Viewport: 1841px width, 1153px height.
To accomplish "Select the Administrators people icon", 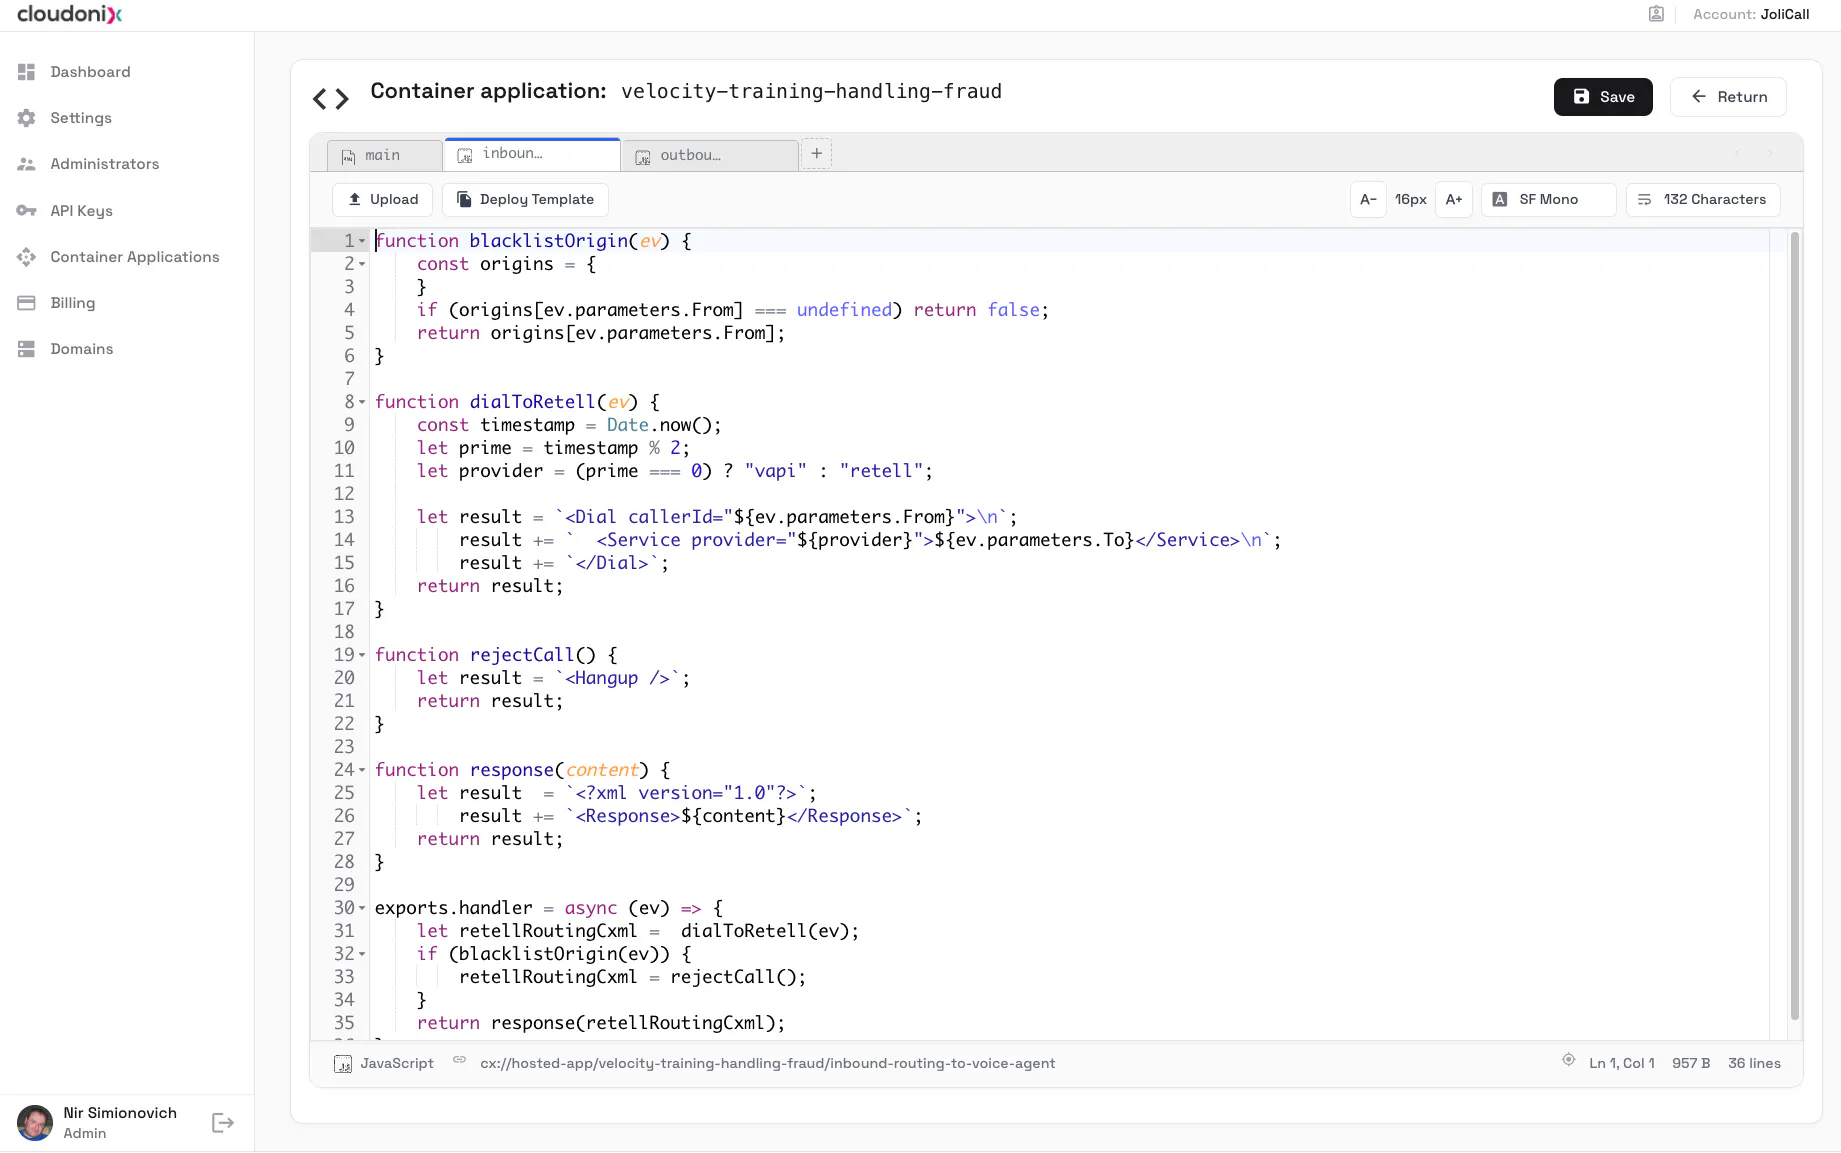I will click(x=26, y=164).
